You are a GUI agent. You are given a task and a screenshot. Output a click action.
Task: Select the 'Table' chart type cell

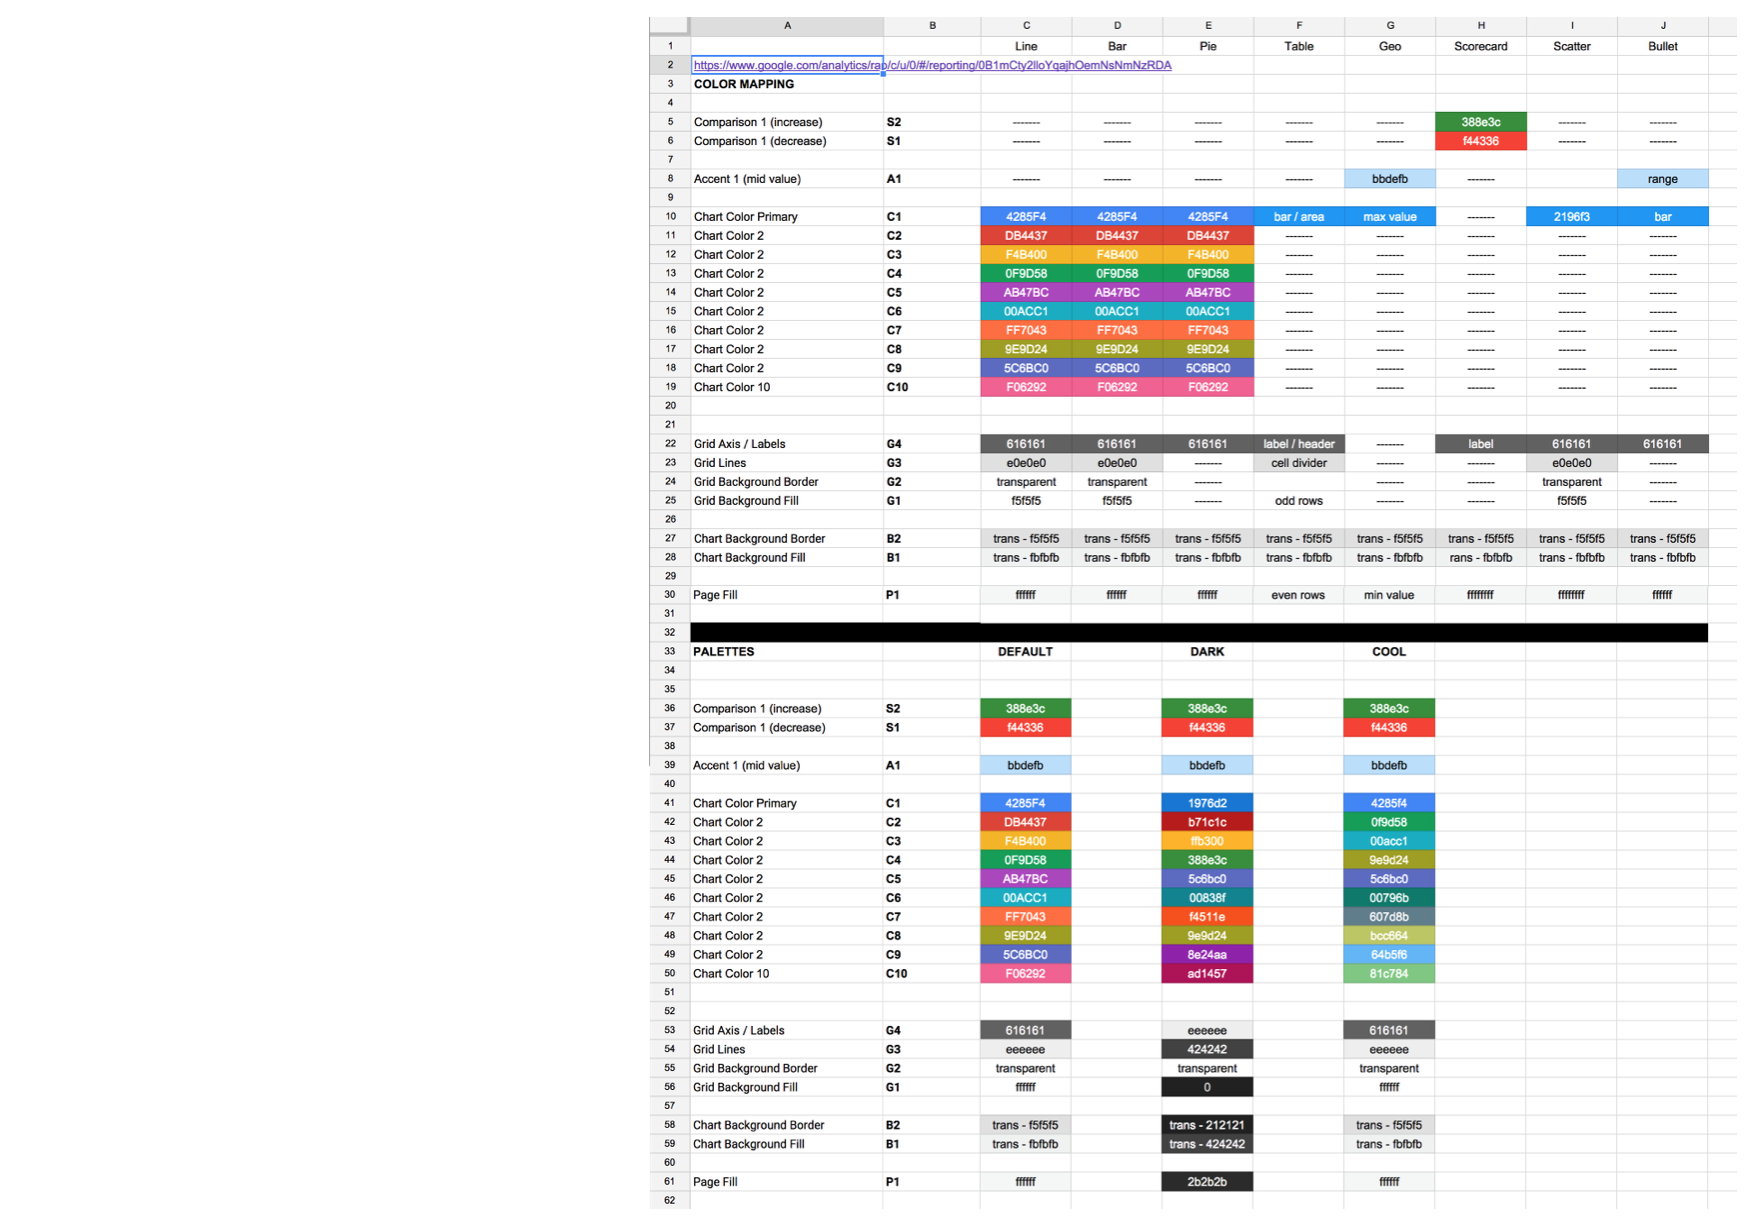click(1299, 46)
